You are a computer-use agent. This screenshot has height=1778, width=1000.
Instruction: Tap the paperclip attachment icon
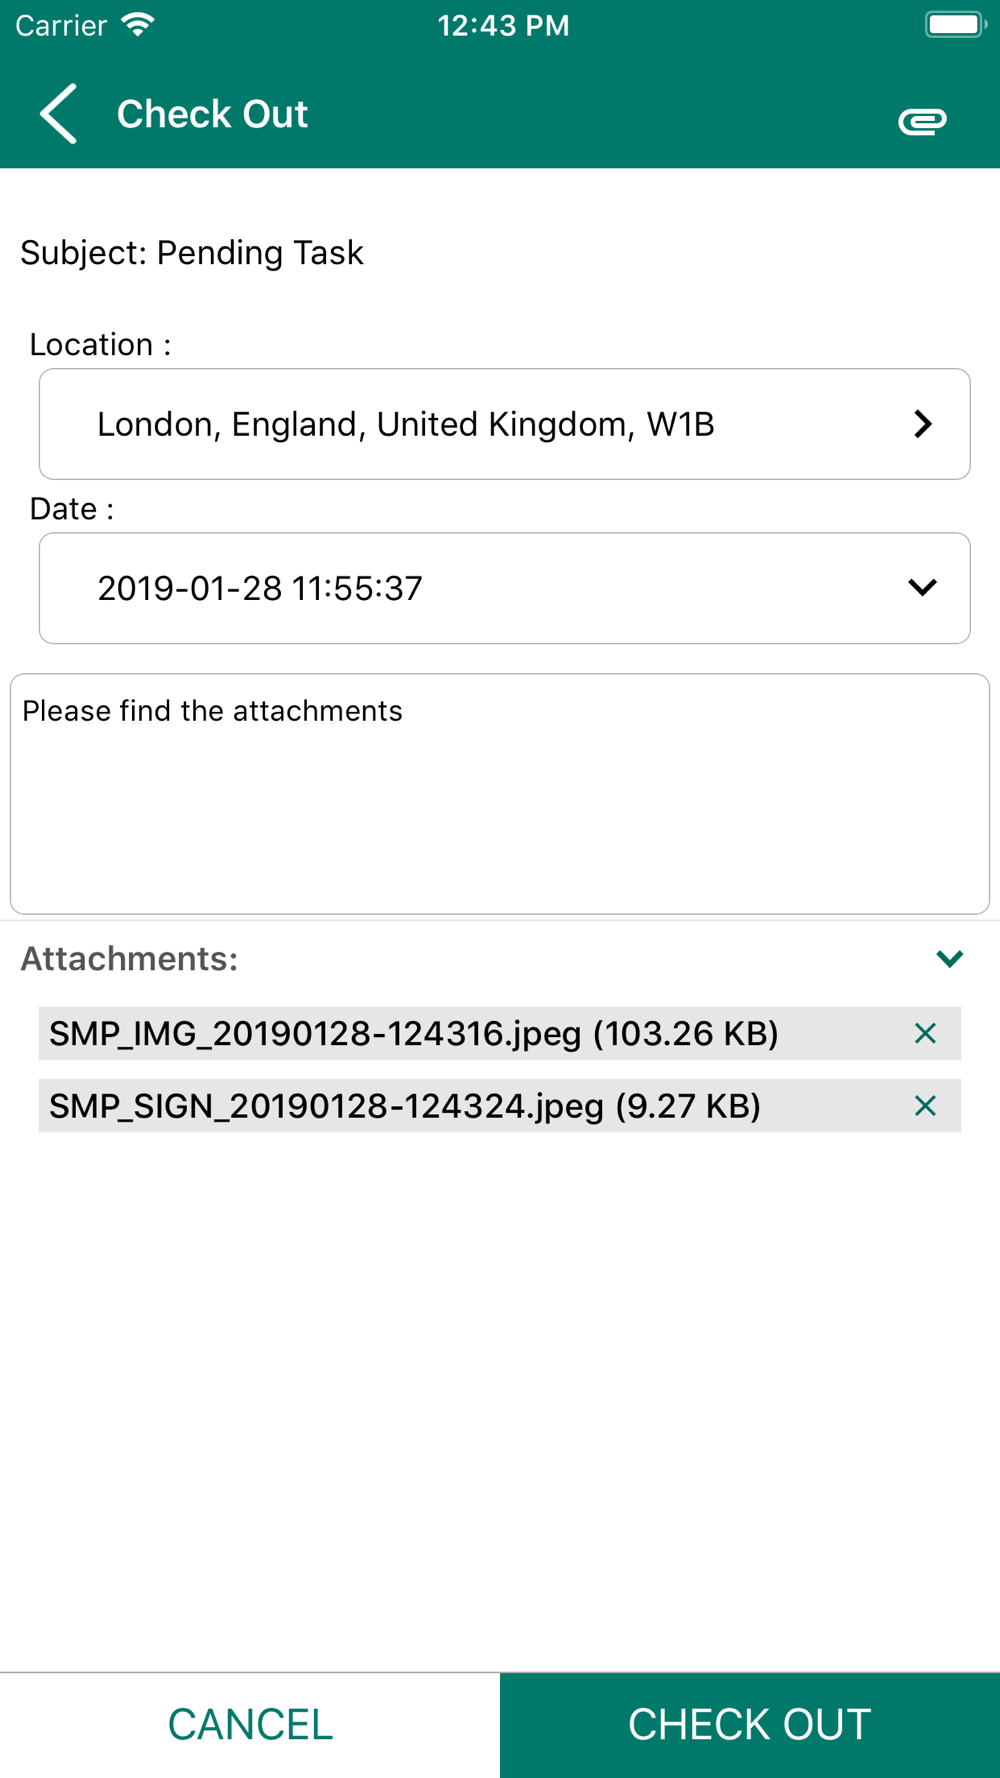[x=922, y=121]
